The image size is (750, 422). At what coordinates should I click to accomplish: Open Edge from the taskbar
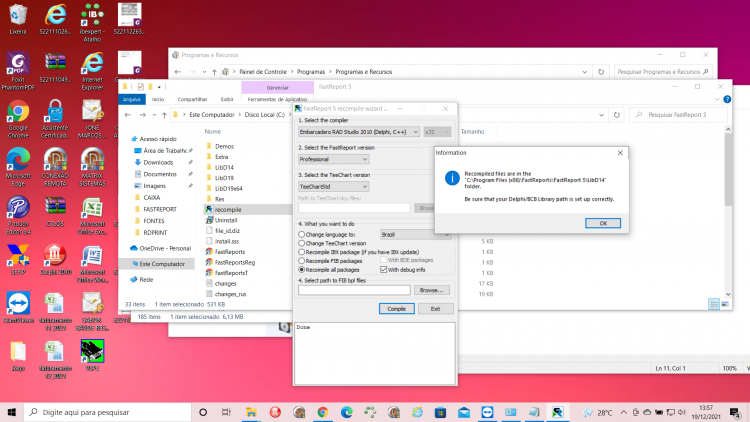tap(346, 412)
